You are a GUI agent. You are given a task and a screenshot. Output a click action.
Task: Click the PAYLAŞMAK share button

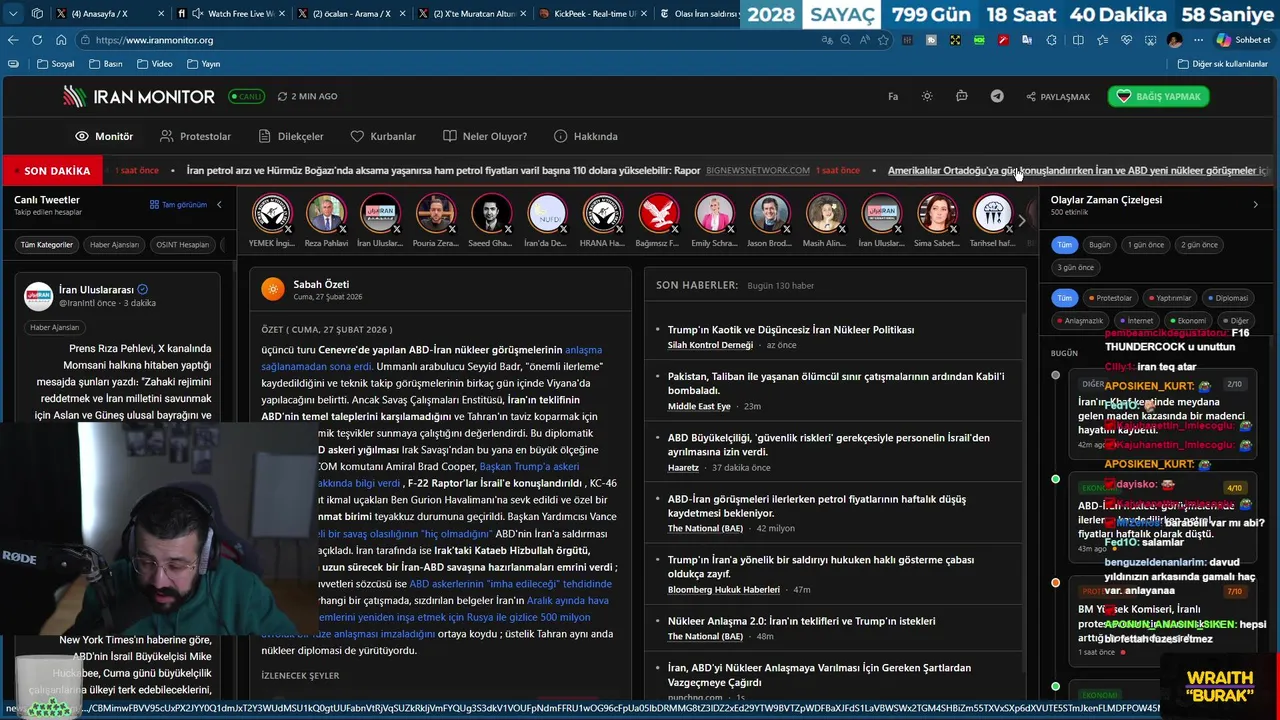pos(1058,96)
